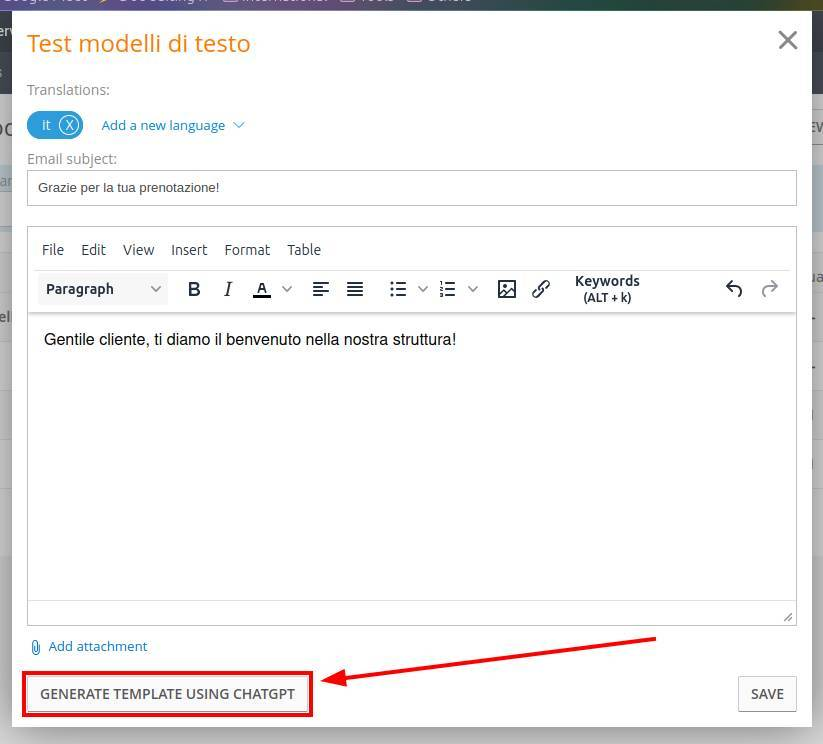Click Generate Template Using ChatGPT button

(167, 694)
